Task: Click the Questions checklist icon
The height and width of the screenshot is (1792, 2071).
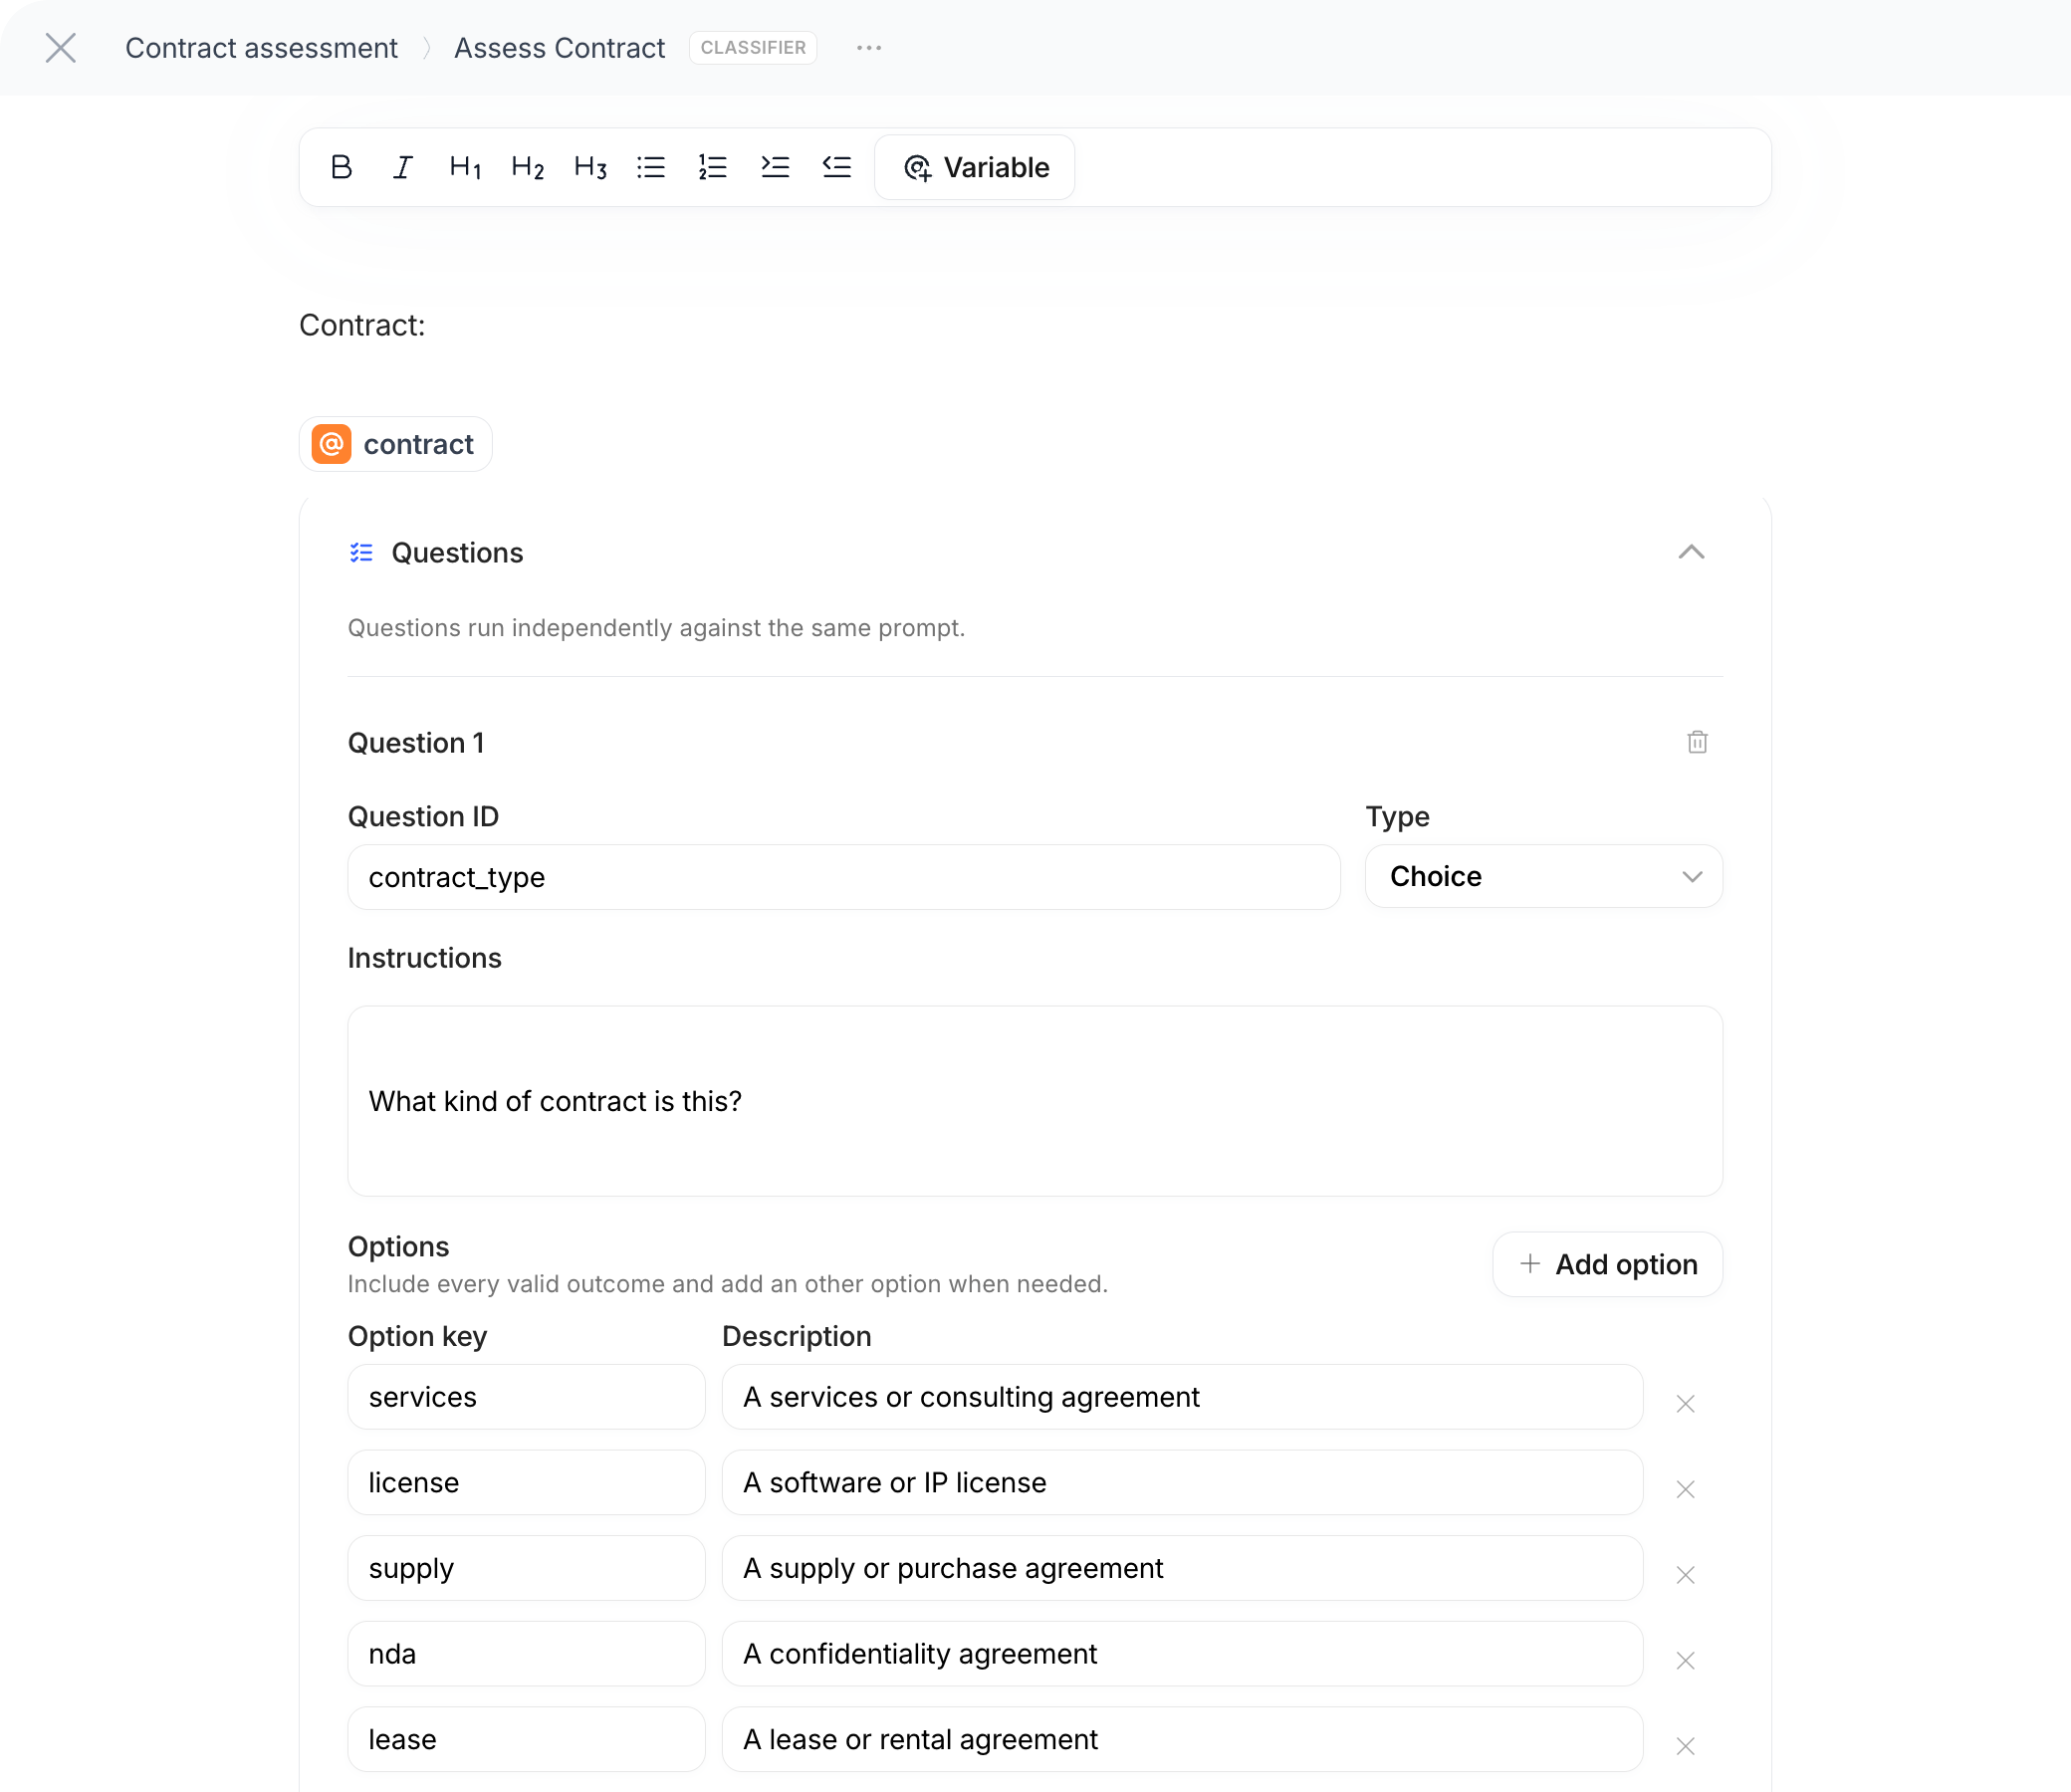Action: 361,553
